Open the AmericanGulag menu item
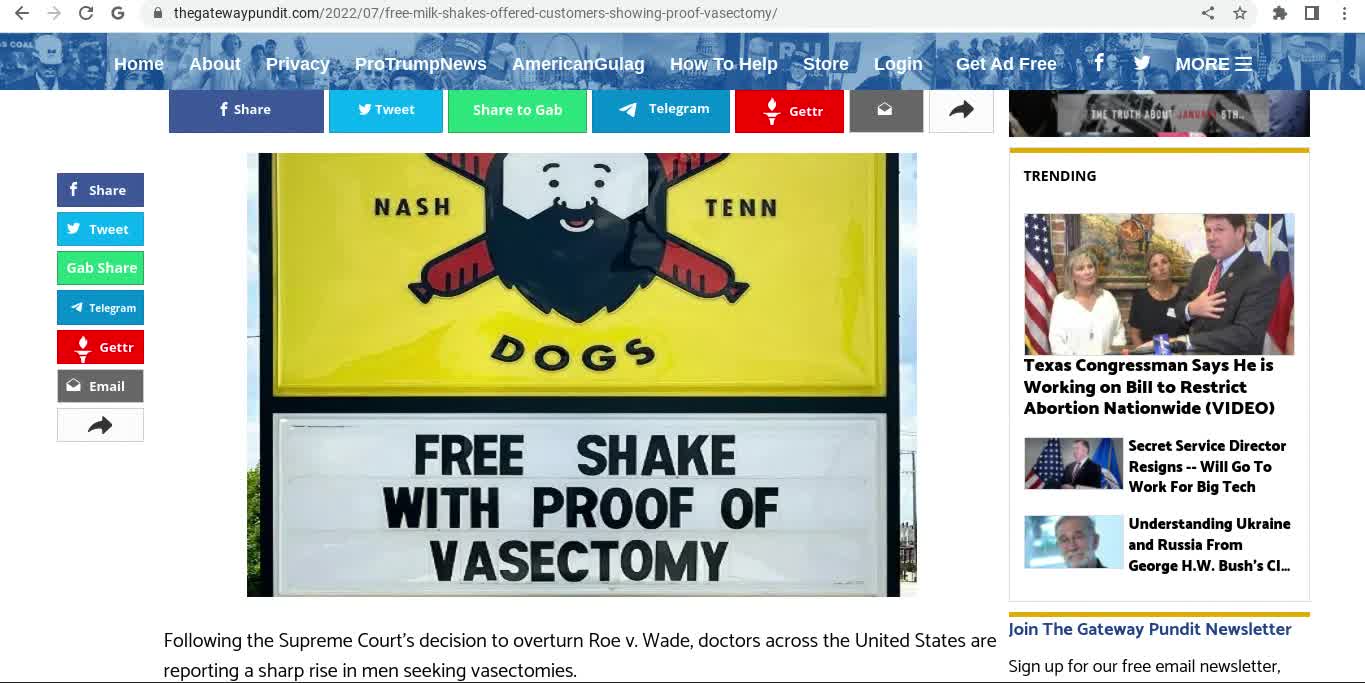The width and height of the screenshot is (1365, 683). (578, 64)
